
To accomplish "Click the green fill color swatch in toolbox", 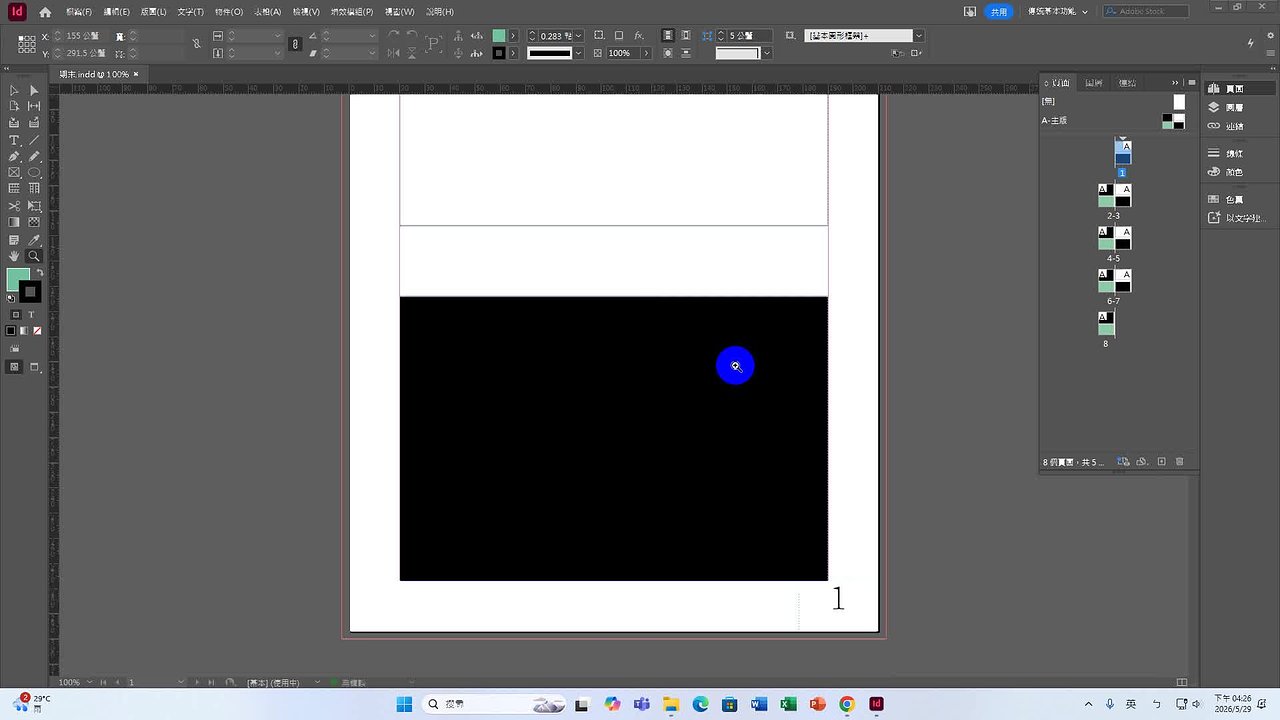I will click(x=17, y=279).
